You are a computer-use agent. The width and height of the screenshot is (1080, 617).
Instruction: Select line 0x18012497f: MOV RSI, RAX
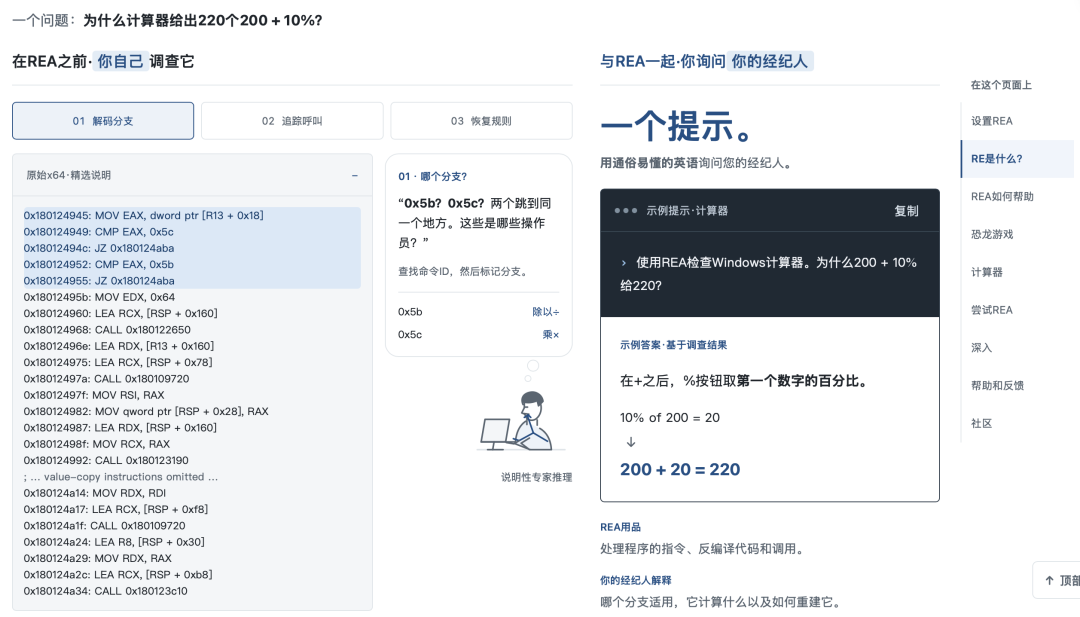pos(94,395)
